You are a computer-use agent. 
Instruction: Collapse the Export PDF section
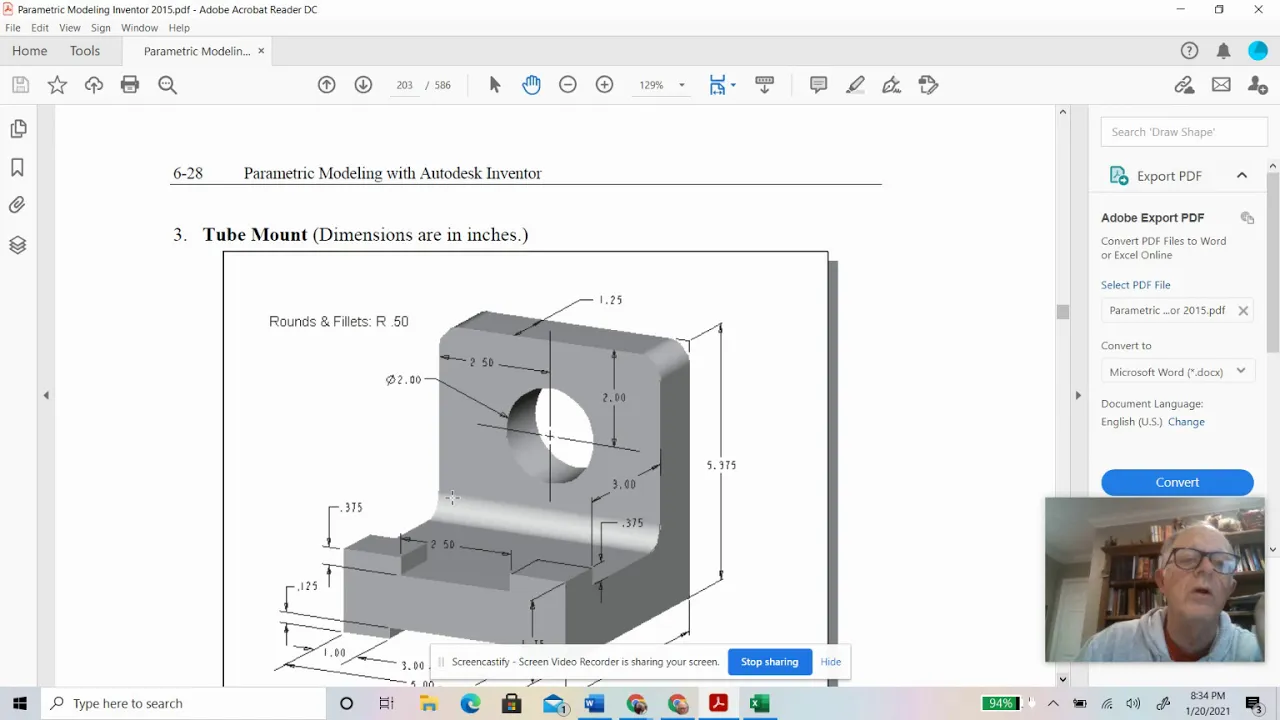point(1242,176)
